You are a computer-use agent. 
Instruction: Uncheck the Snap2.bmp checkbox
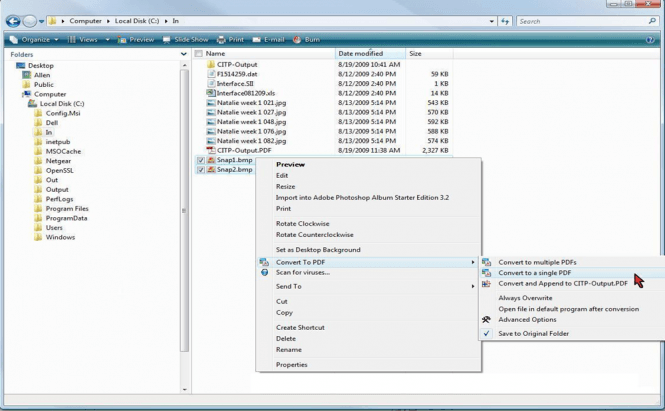click(201, 170)
